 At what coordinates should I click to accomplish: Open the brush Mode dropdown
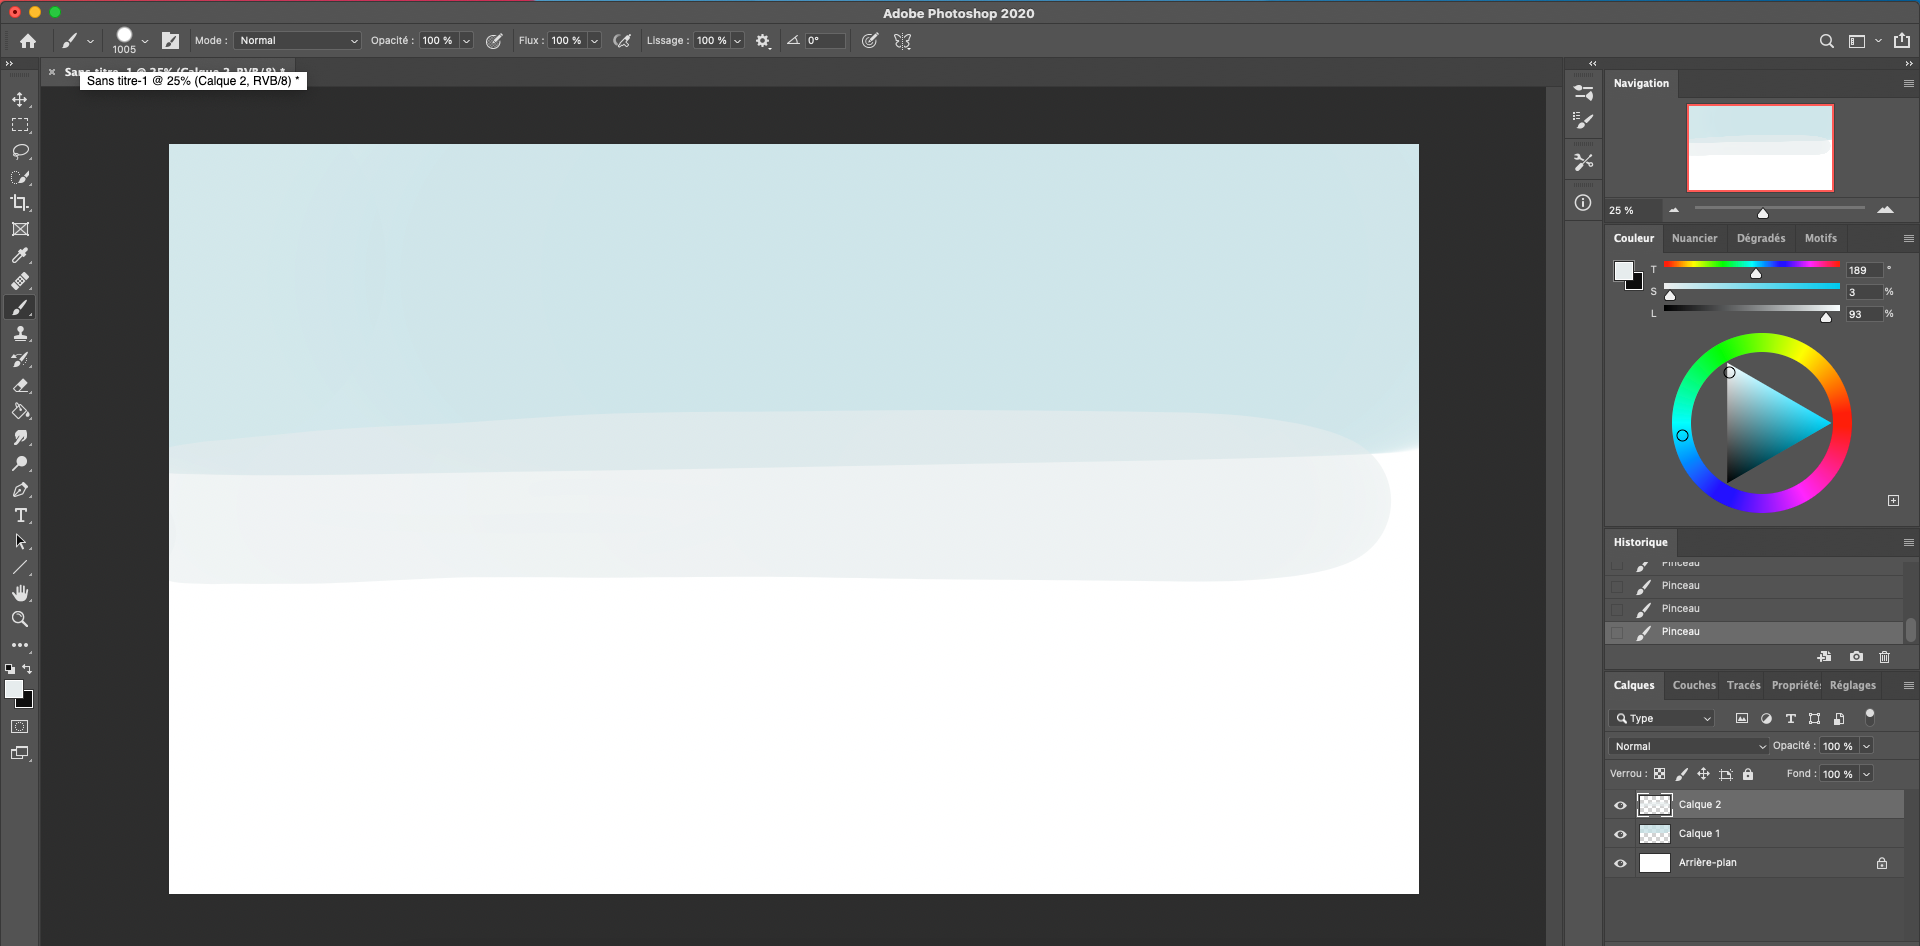tap(297, 41)
